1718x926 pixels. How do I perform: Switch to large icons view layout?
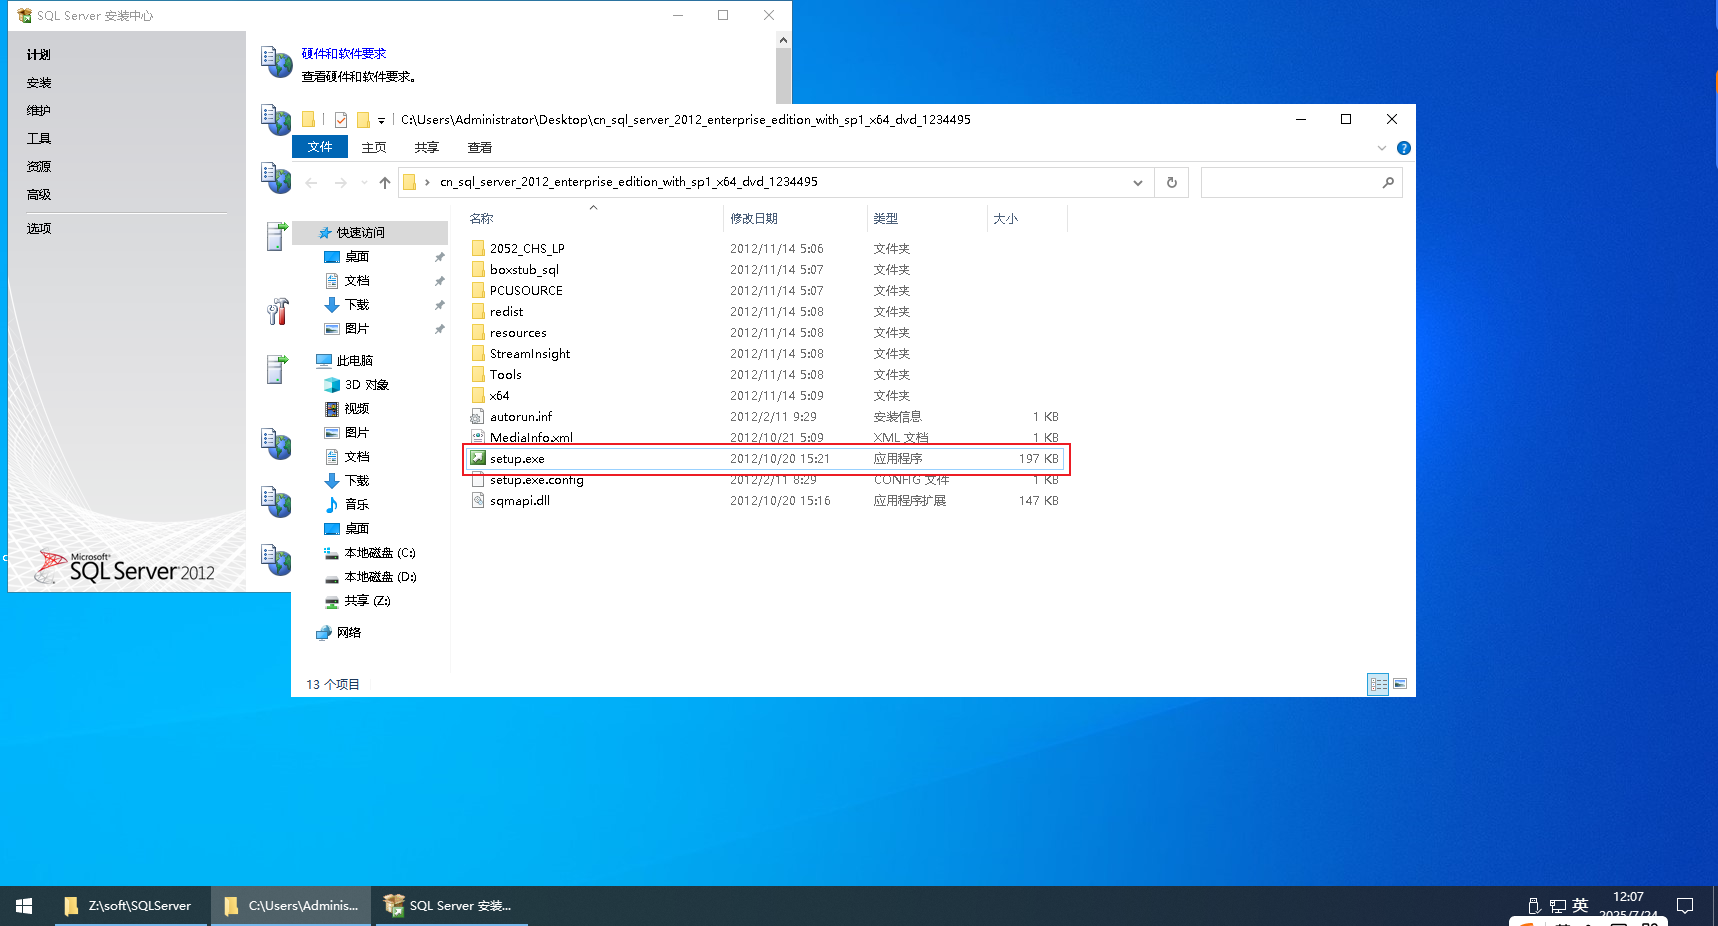click(1400, 684)
